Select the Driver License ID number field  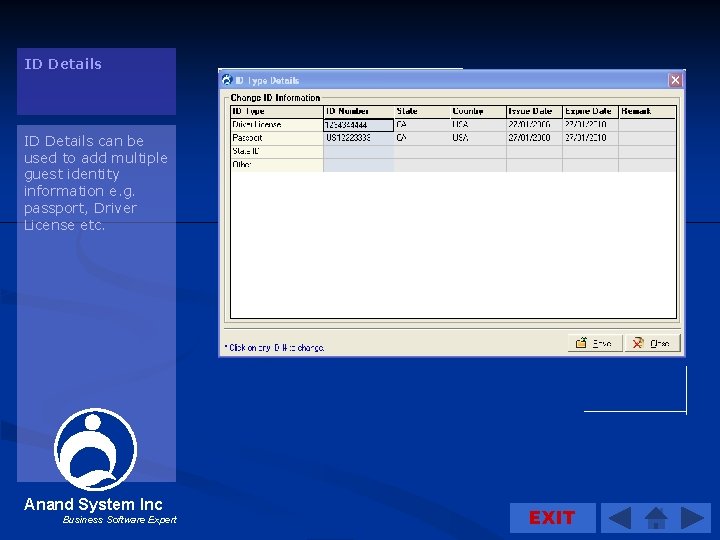[x=359, y=125]
